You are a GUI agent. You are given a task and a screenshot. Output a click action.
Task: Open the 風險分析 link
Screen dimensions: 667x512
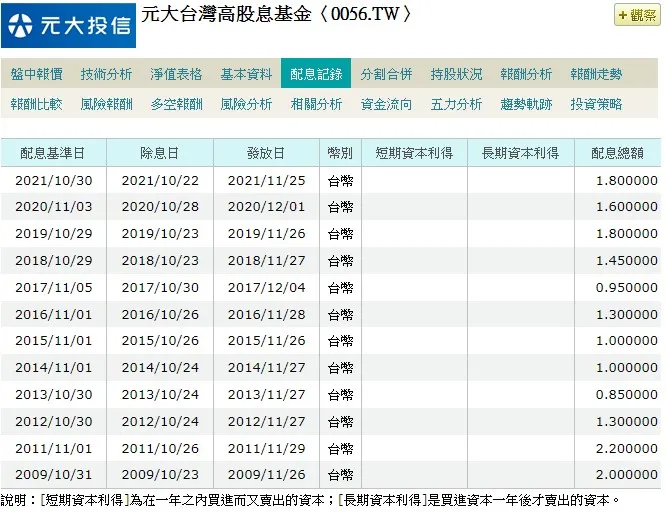click(246, 104)
